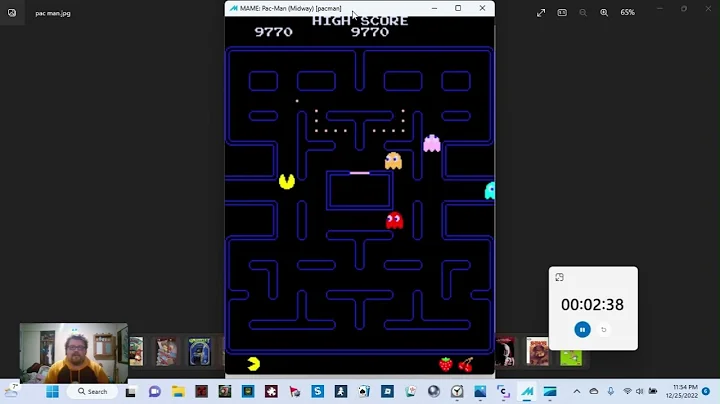The height and width of the screenshot is (404, 720).
Task: Click the zoom out magnifier in Photos
Action: pyautogui.click(x=583, y=13)
